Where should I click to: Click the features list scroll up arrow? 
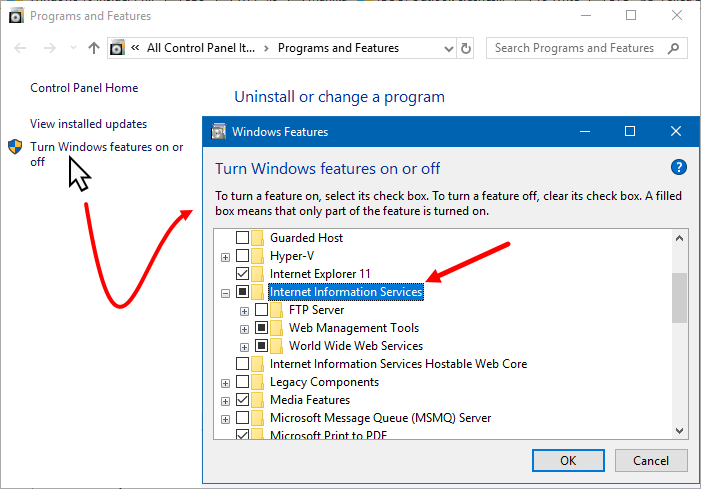coord(679,238)
